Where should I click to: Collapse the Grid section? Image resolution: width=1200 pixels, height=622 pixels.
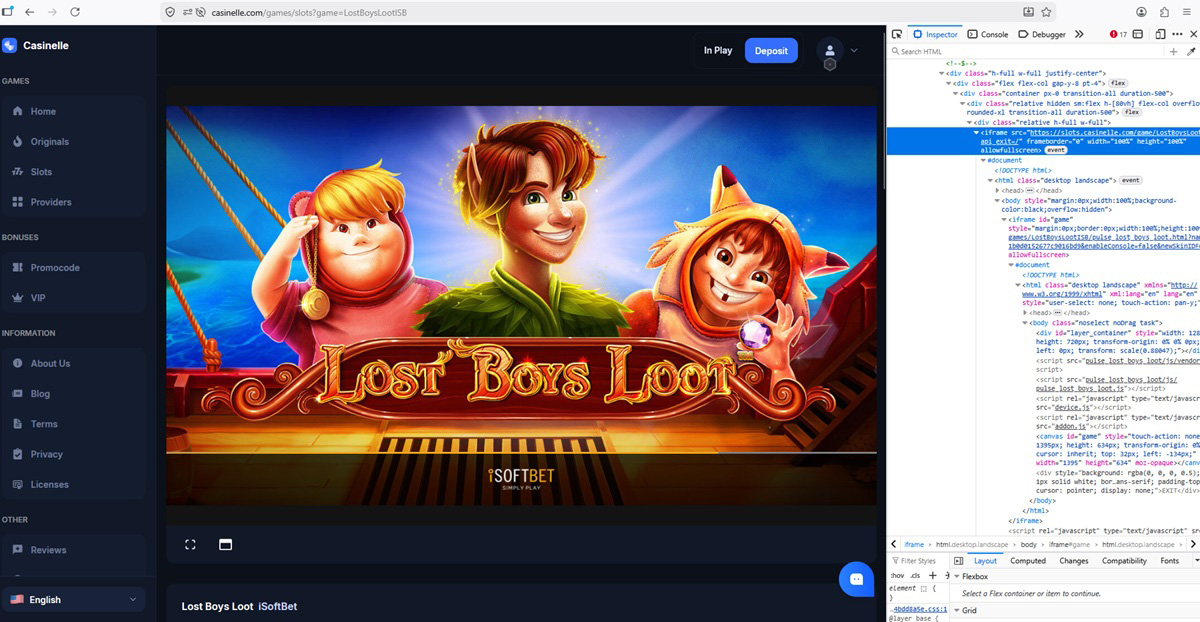click(x=957, y=610)
